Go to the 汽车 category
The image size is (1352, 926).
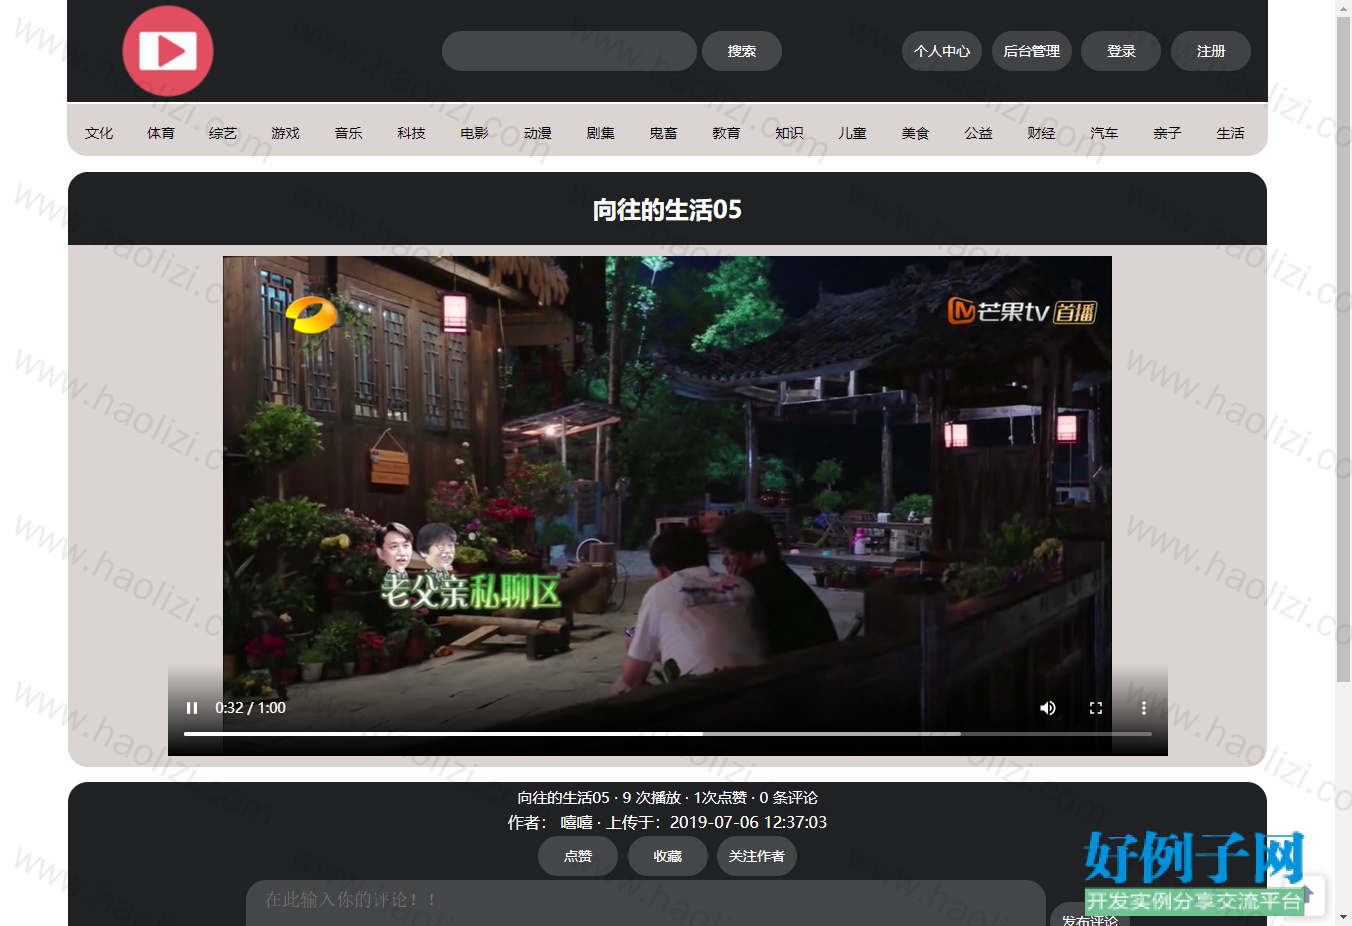coord(1104,133)
